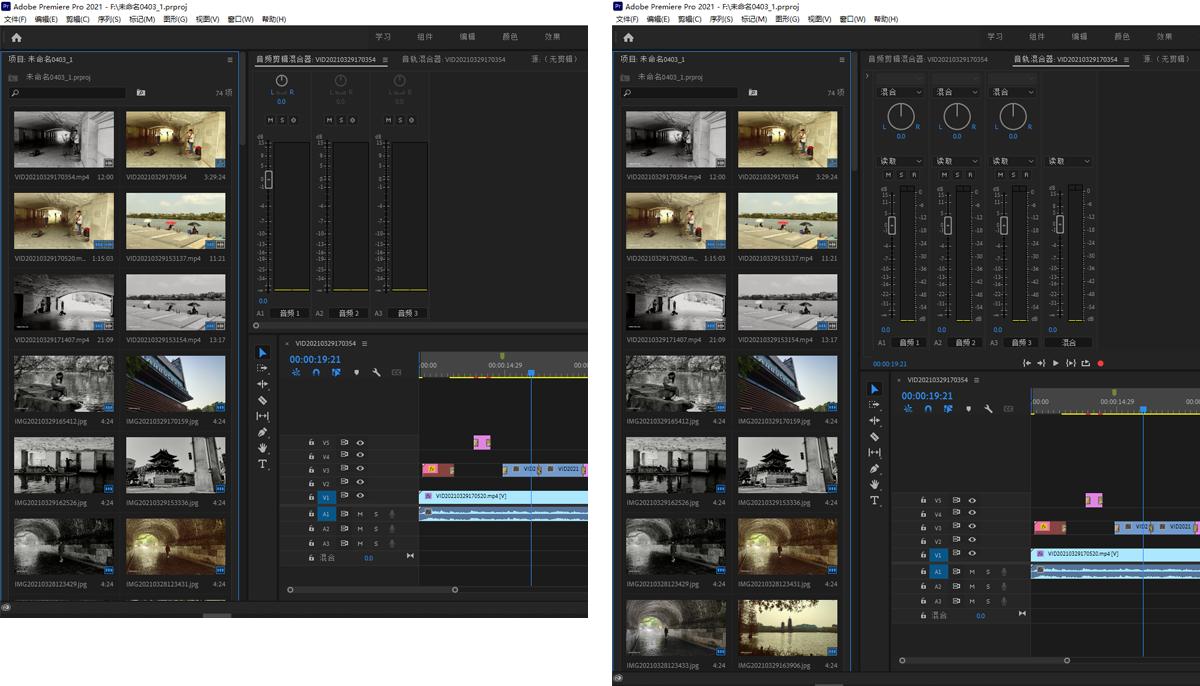Select the Hand tool in left window
This screenshot has width=1200, height=686.
(263, 448)
